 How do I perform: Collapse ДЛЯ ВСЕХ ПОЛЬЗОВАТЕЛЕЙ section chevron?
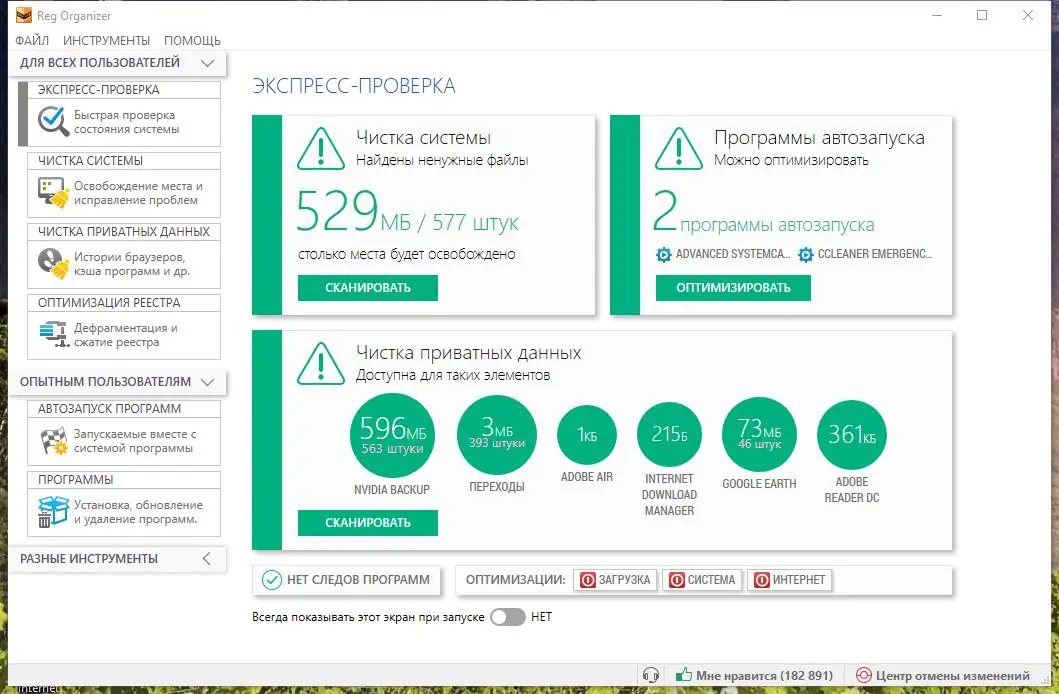point(207,63)
